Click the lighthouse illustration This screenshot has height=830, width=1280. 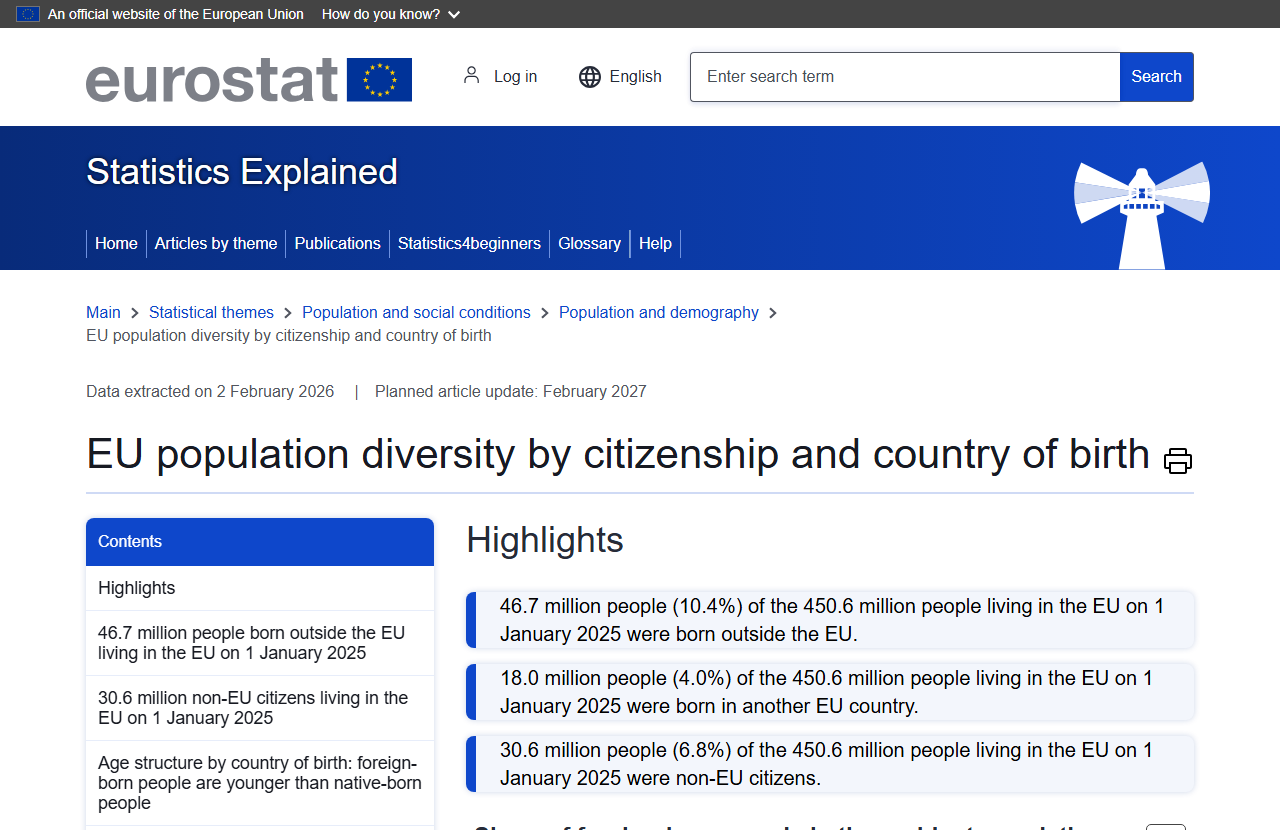click(1142, 215)
